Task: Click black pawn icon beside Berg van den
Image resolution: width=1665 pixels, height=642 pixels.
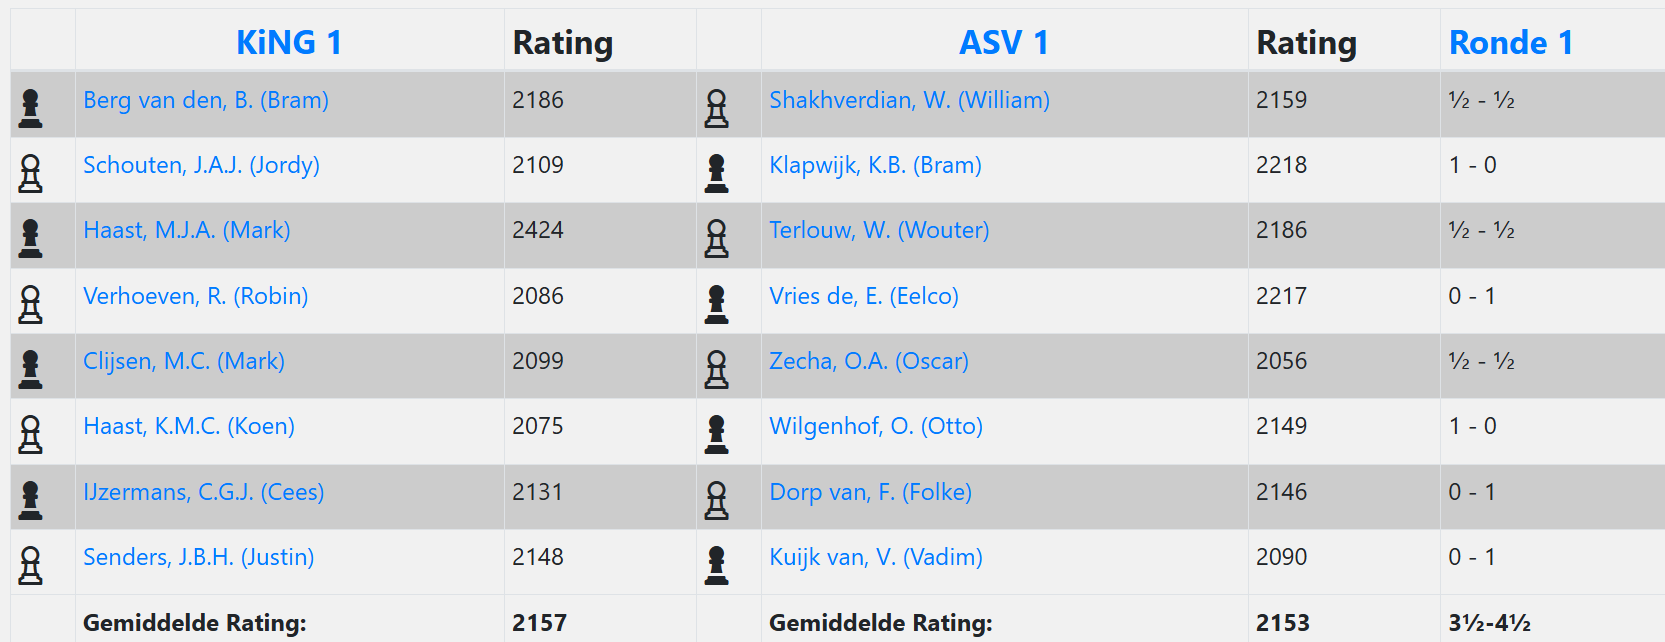Action: coord(31,108)
